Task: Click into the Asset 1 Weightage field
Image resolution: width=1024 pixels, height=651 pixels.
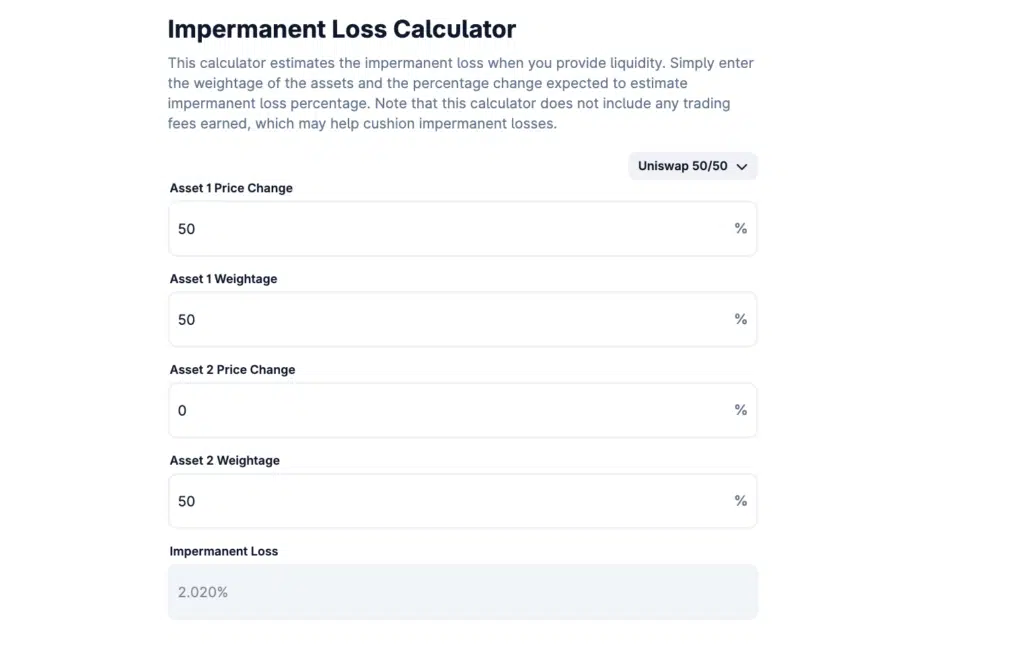Action: (450, 320)
